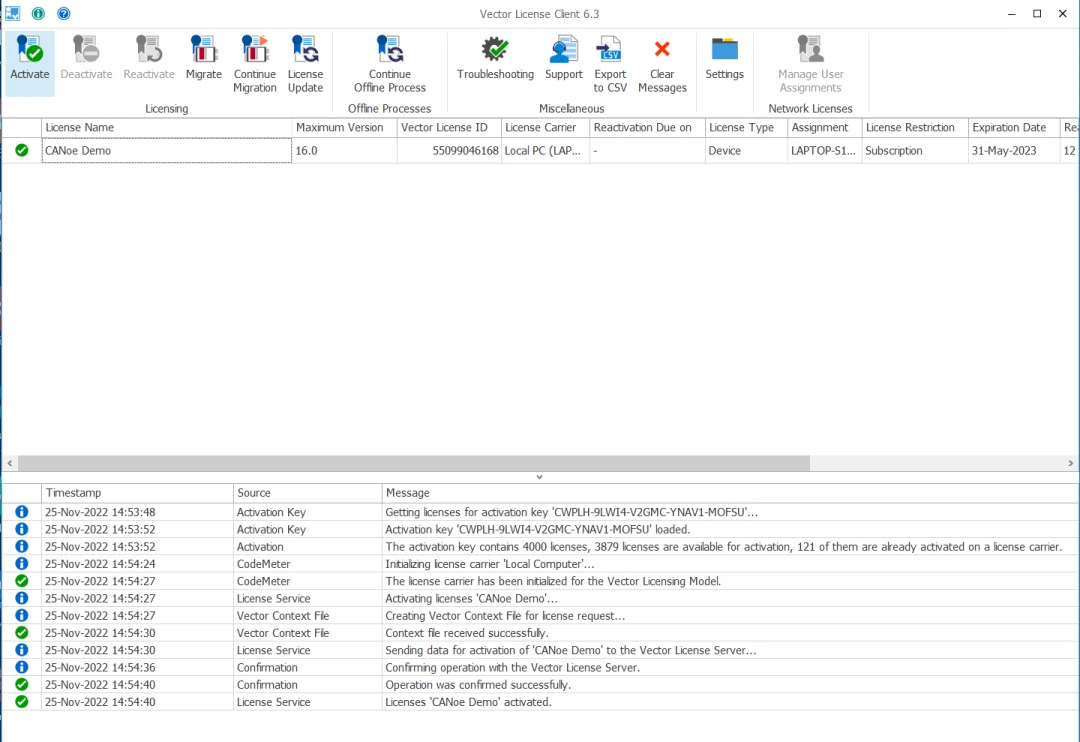
Task: Select 'Sending data for activation' message
Action: pyautogui.click(x=571, y=650)
